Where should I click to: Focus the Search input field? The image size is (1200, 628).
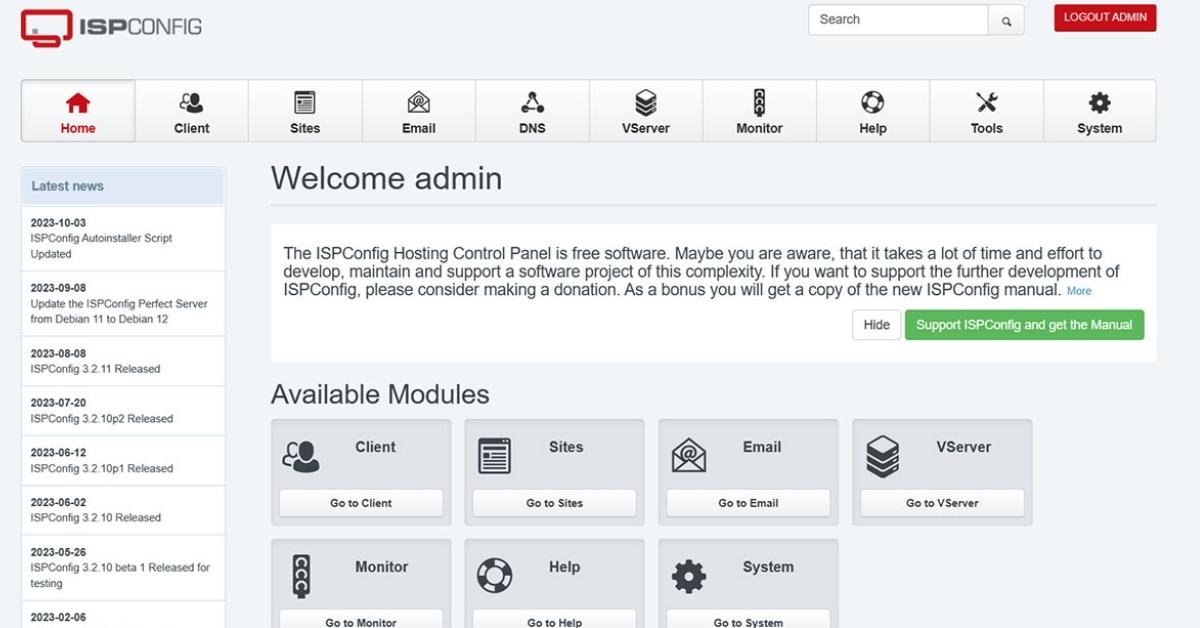898,20
